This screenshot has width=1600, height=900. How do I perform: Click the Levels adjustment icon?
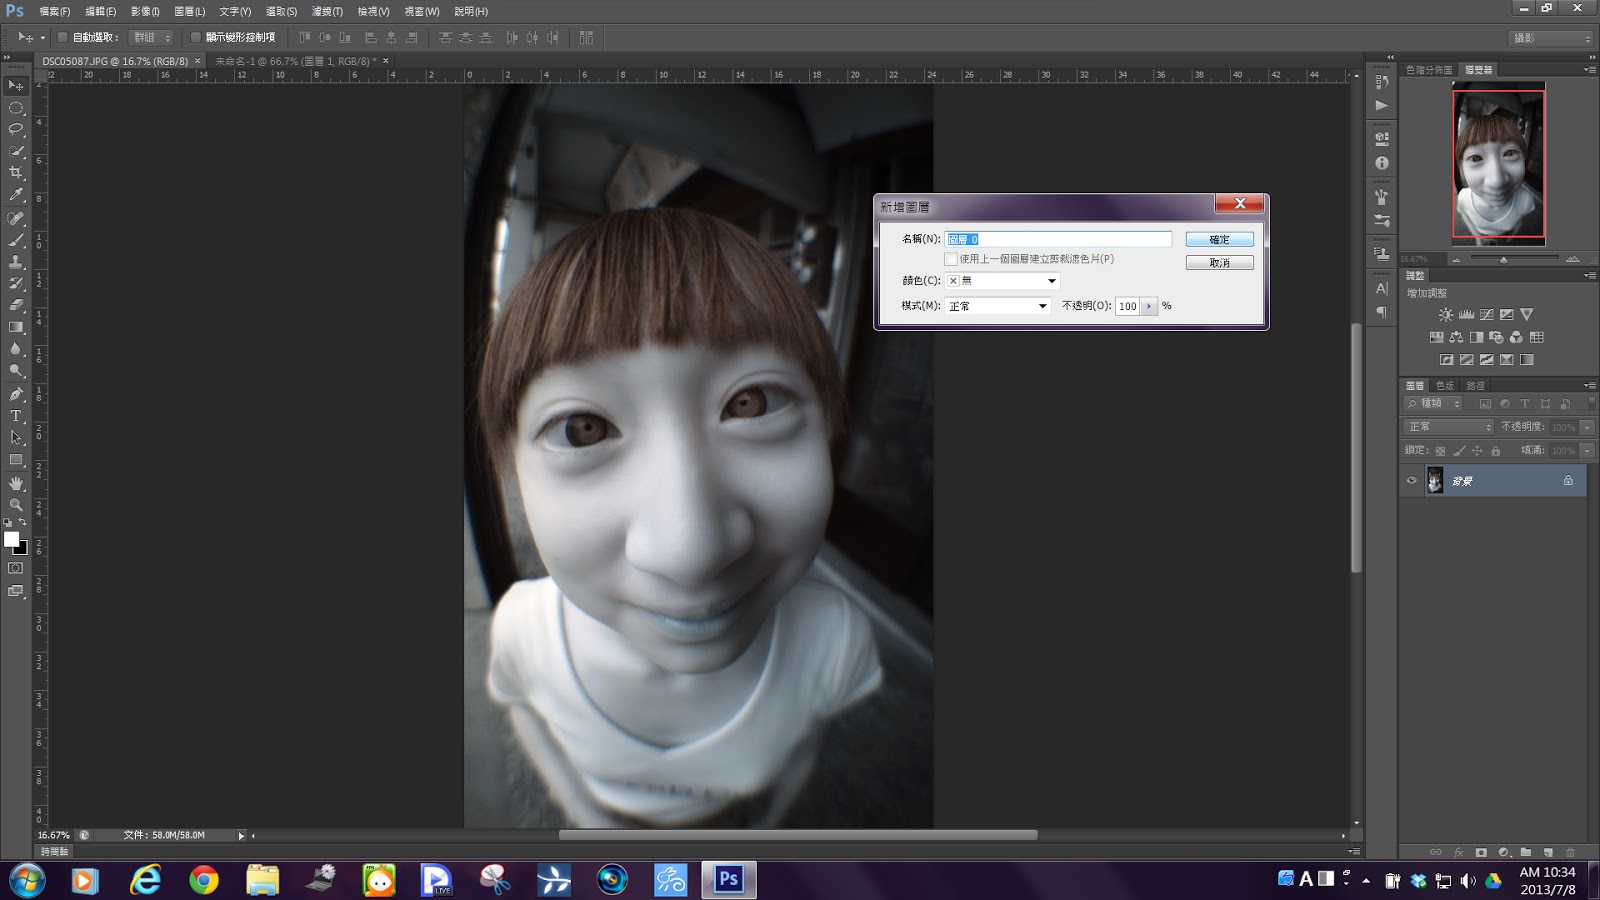[1466, 315]
